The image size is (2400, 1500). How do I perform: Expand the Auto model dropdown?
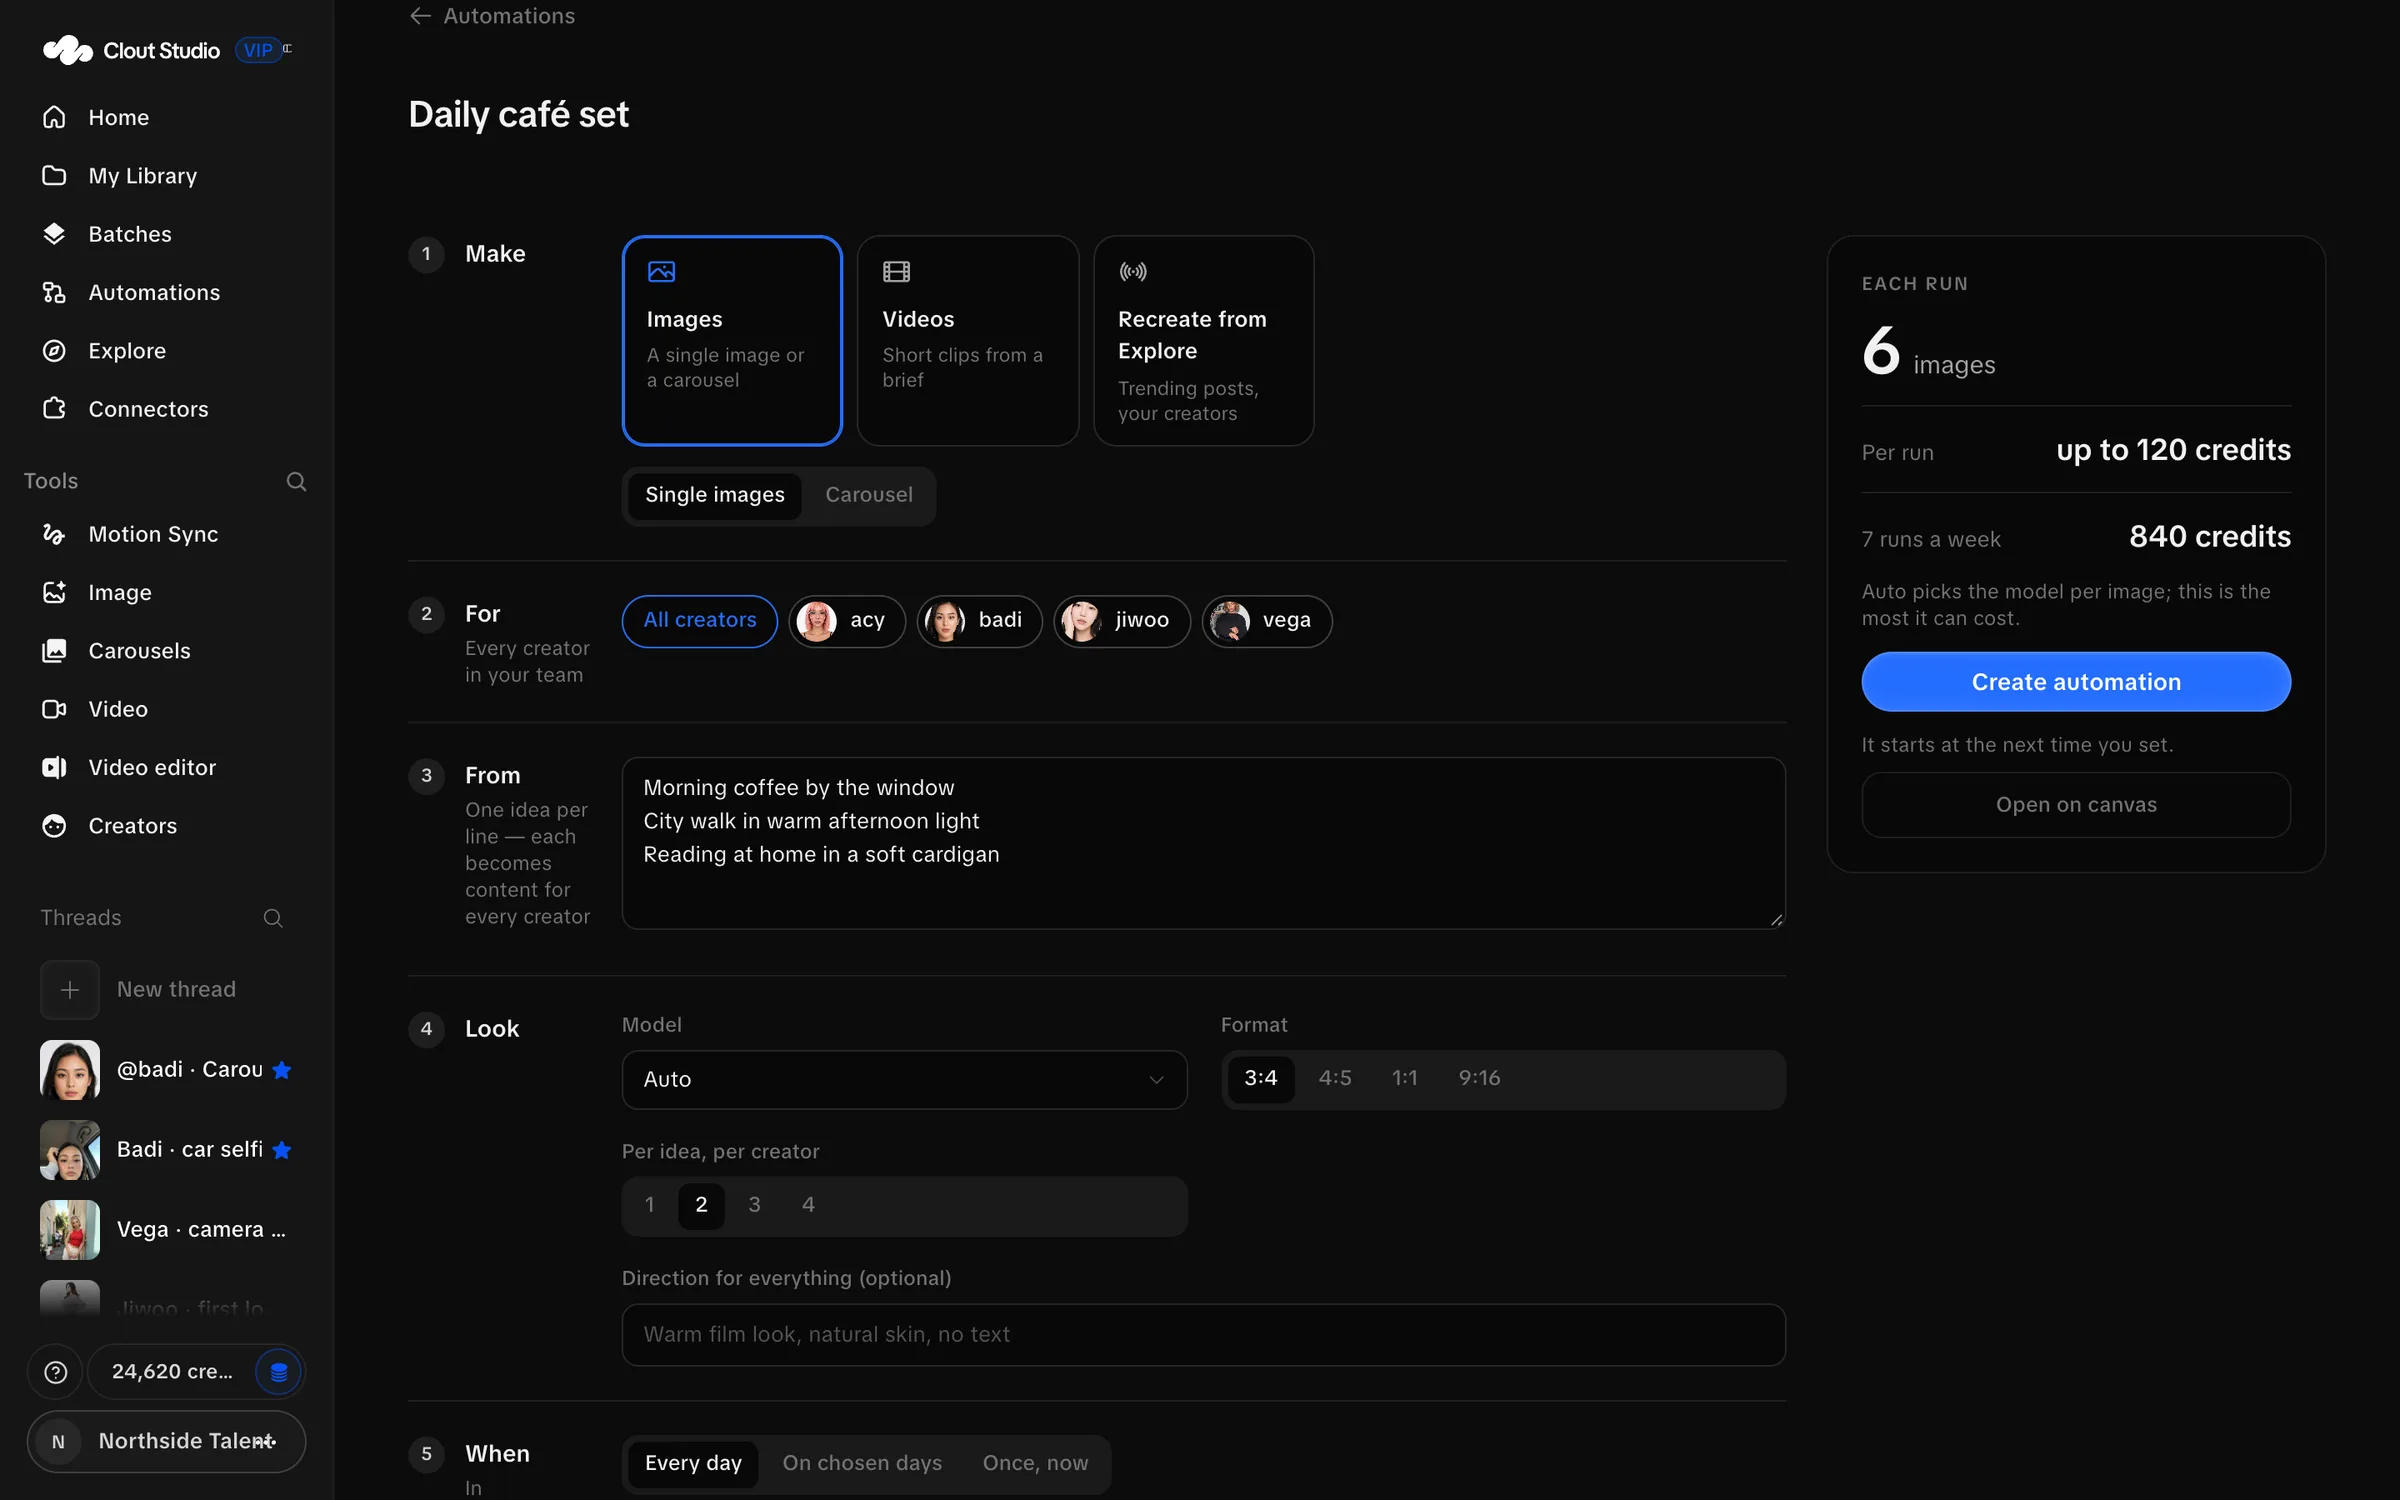(904, 1079)
